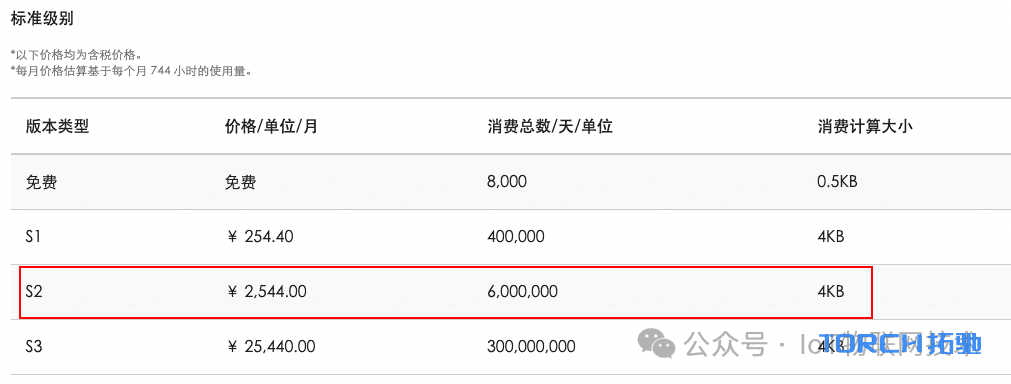
Task: Click the 0.5KB size cell
Action: tap(837, 182)
